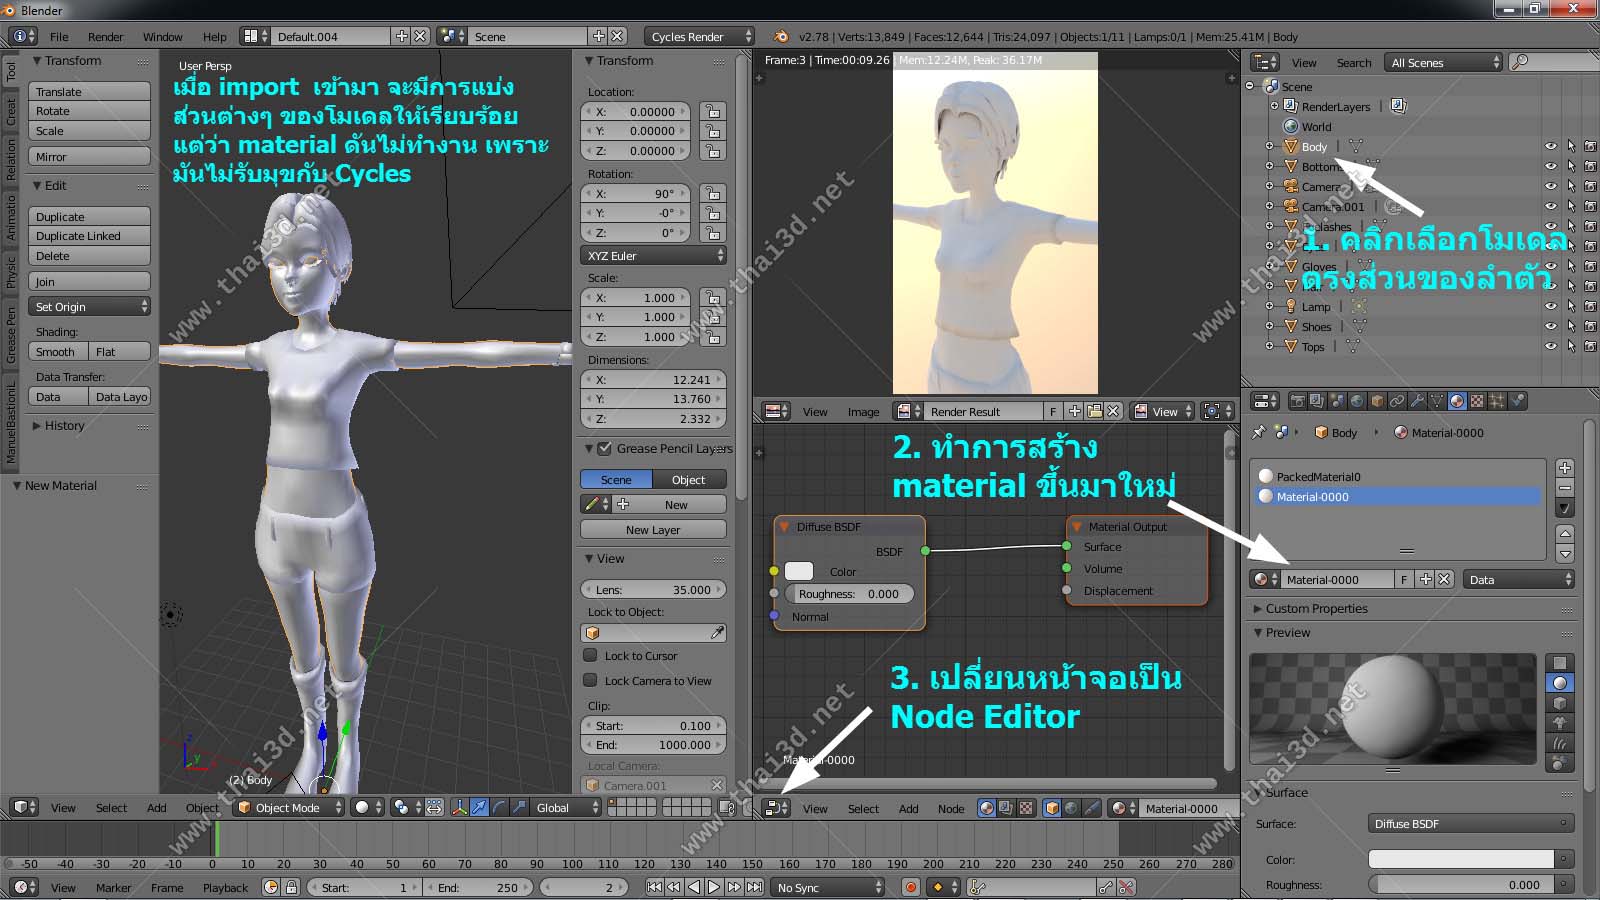Enable the Grease Pencil Layers checkbox

604,448
